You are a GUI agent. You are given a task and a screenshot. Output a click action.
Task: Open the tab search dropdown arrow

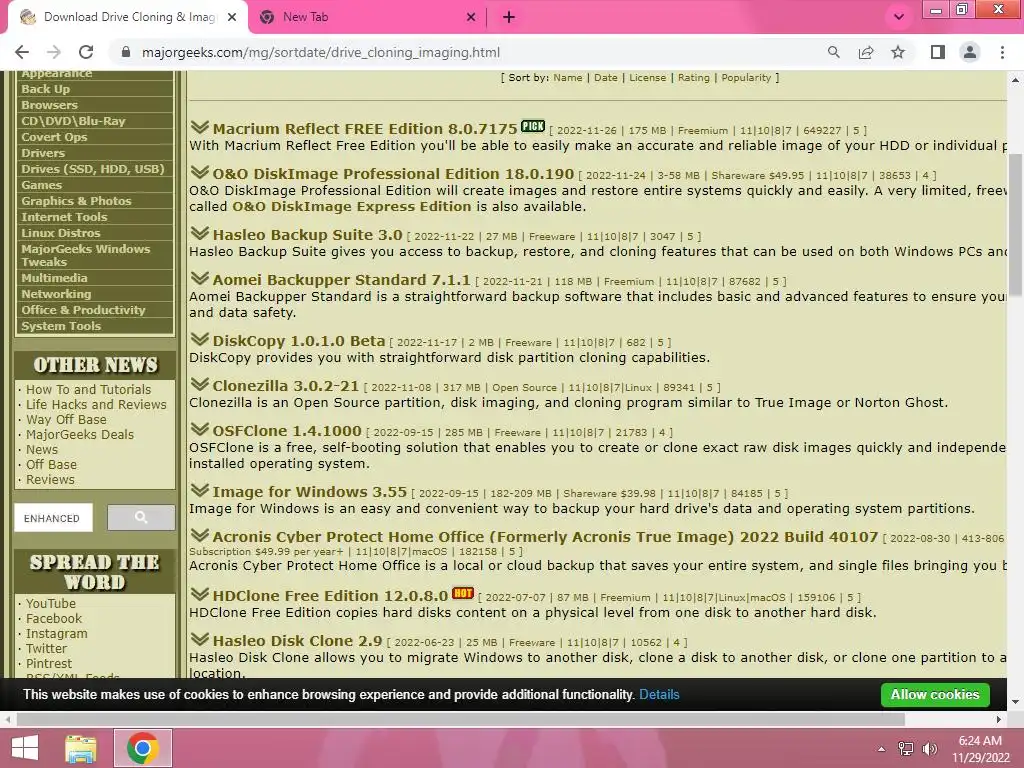pos(899,17)
